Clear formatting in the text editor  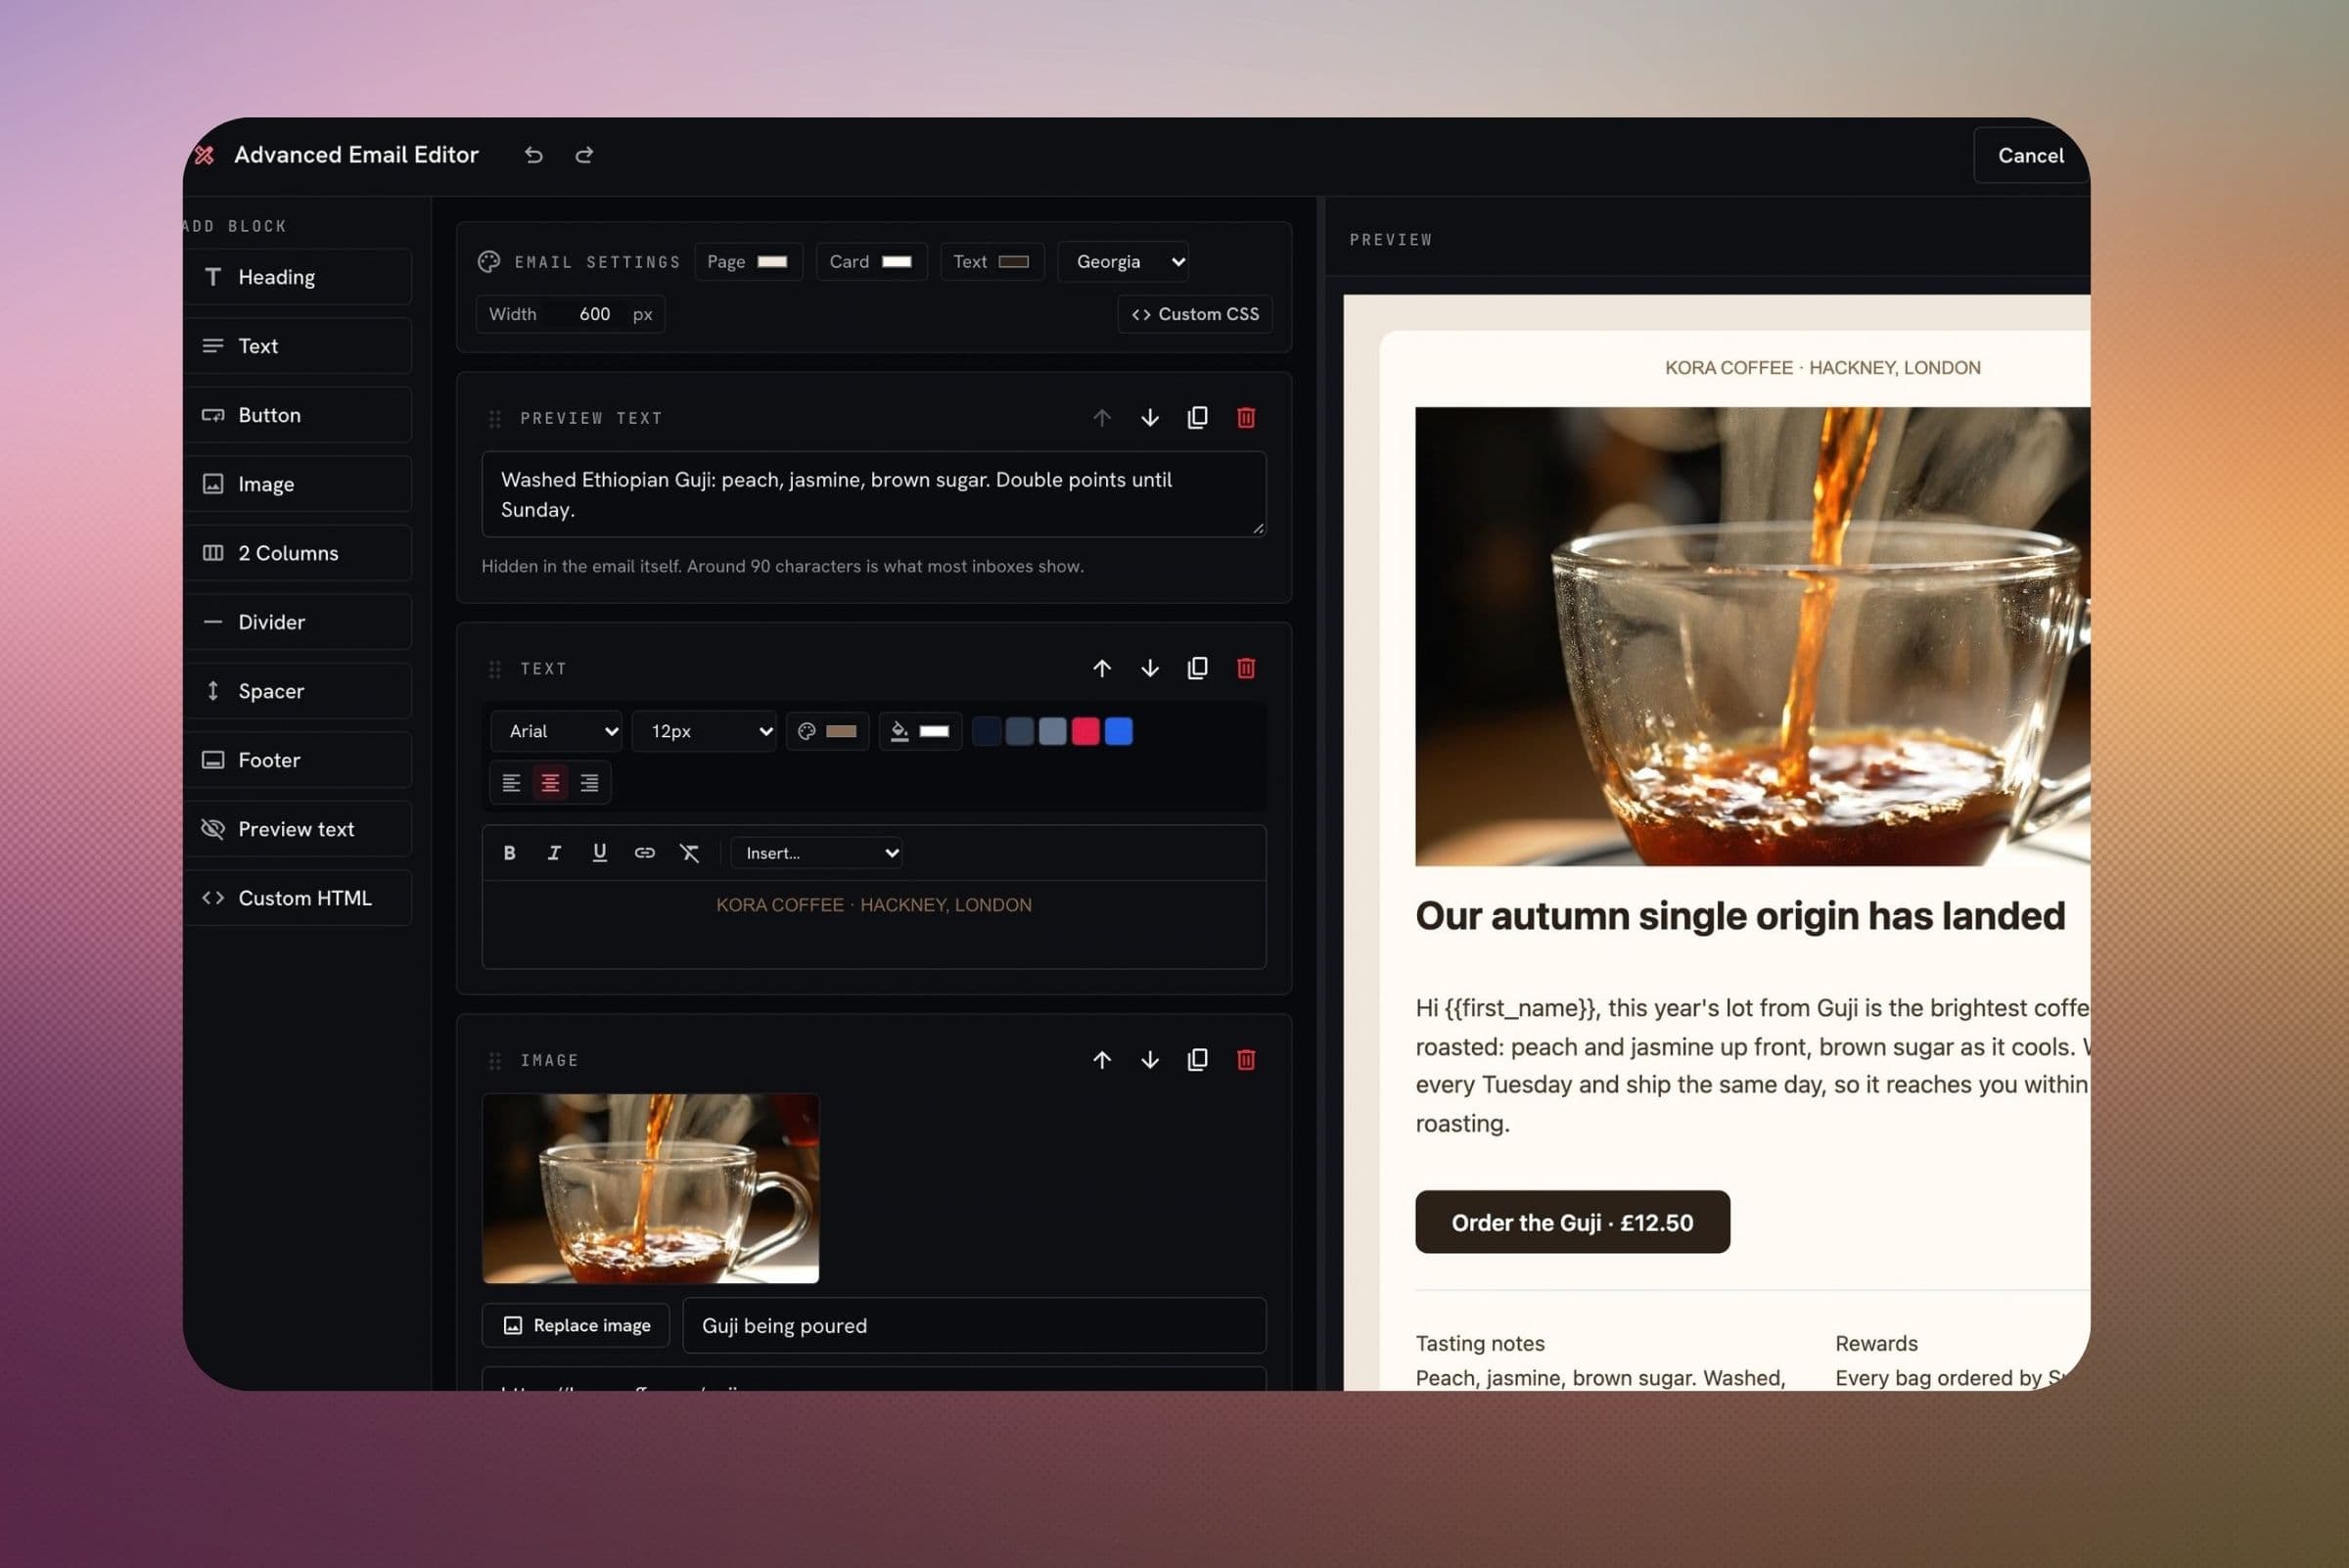pyautogui.click(x=689, y=853)
